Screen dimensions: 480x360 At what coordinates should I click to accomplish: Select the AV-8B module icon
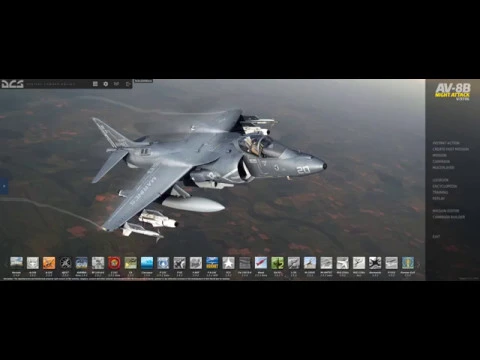(82, 263)
